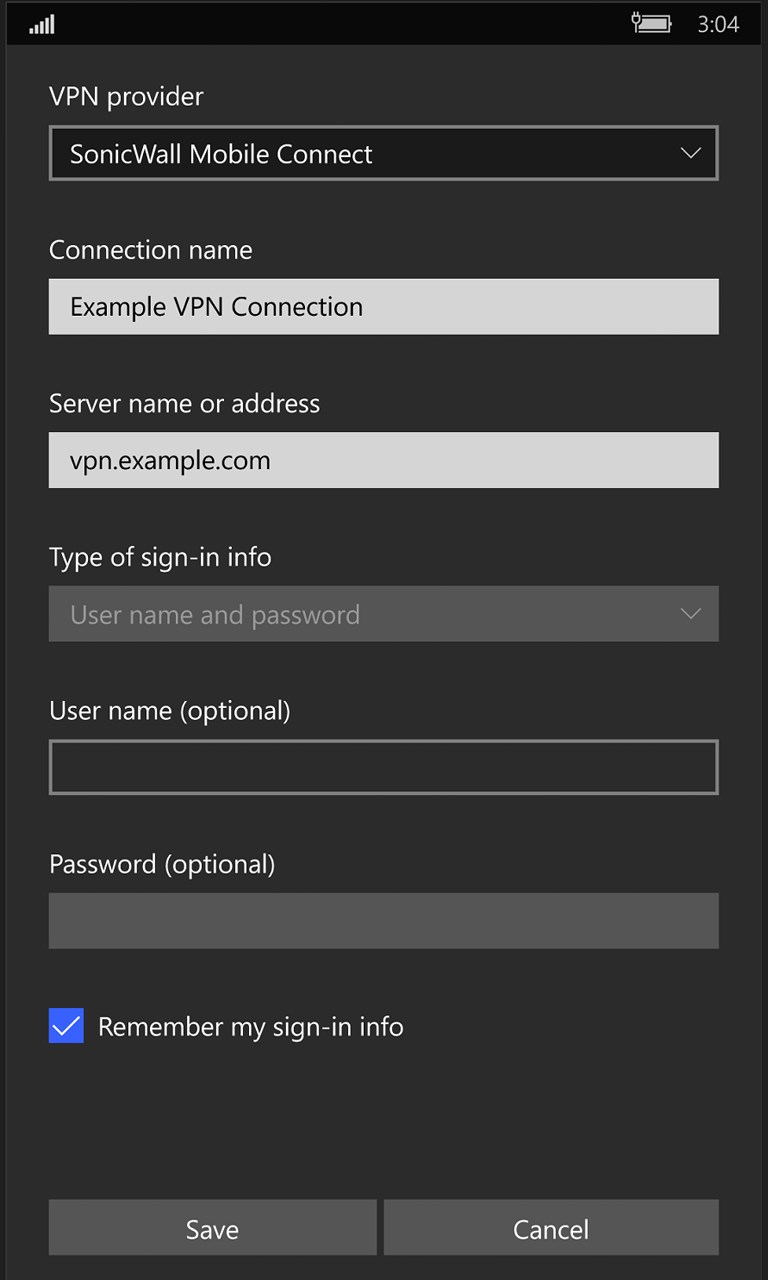Click the Password (optional) label
768x1280 pixels.
tap(161, 864)
